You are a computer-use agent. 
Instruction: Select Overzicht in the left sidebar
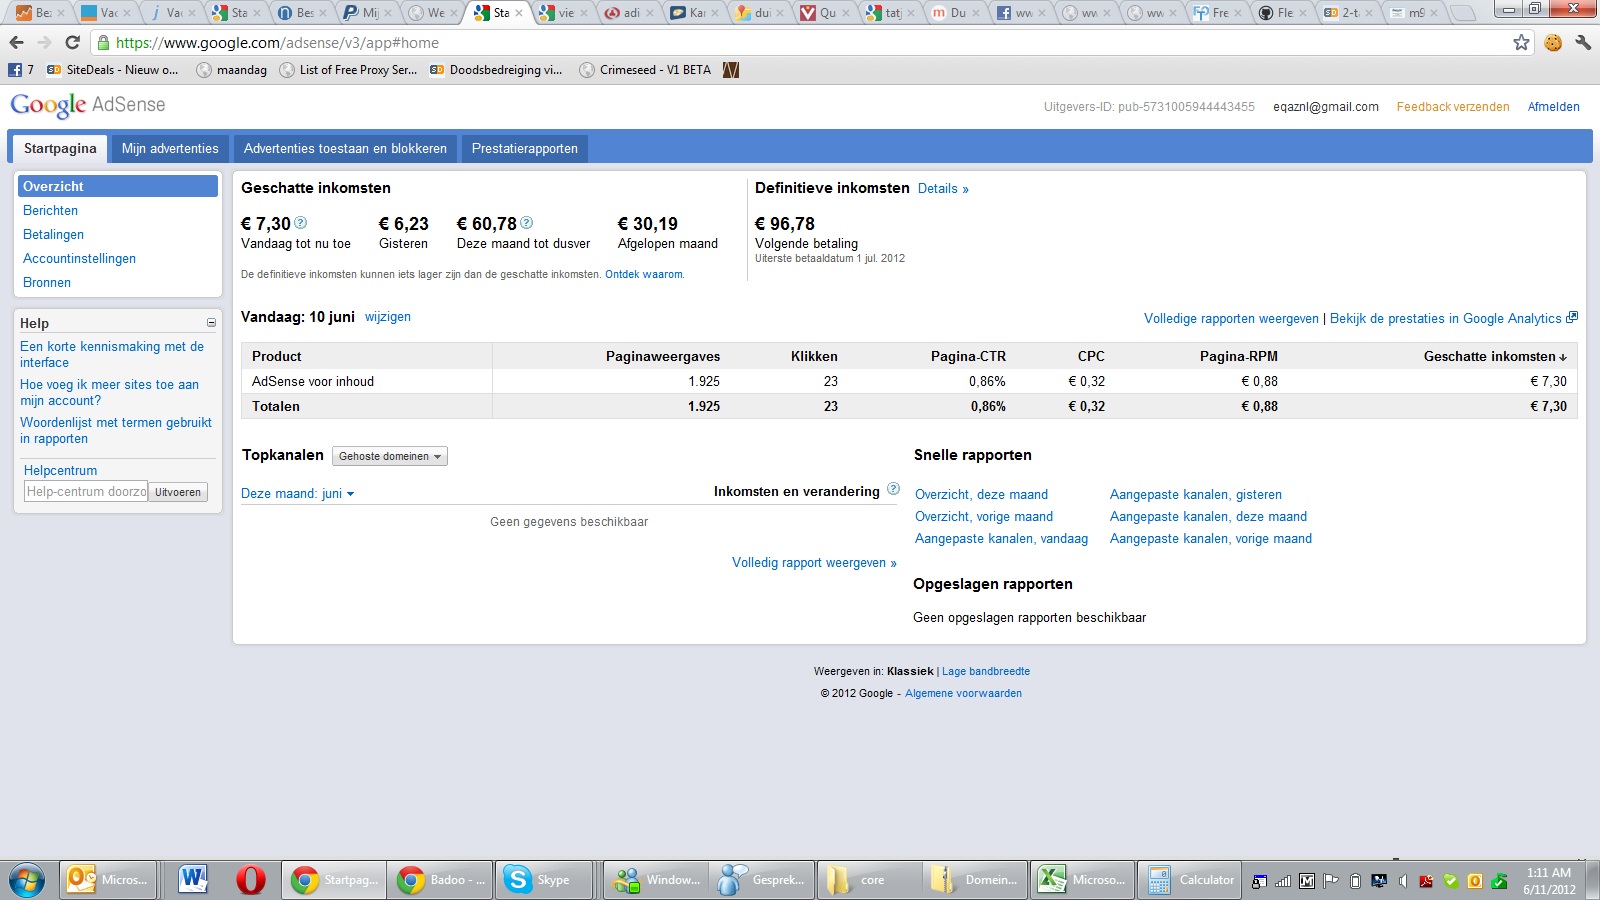[118, 186]
